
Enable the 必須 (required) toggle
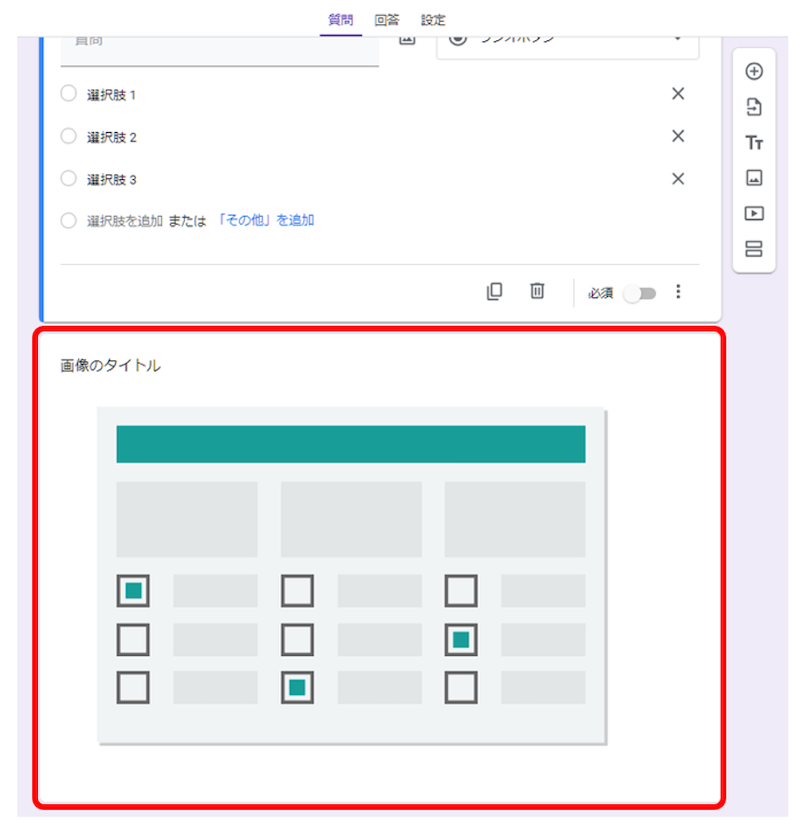tap(641, 293)
